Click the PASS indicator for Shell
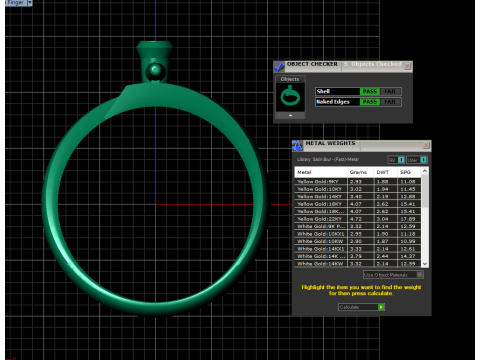 click(370, 91)
